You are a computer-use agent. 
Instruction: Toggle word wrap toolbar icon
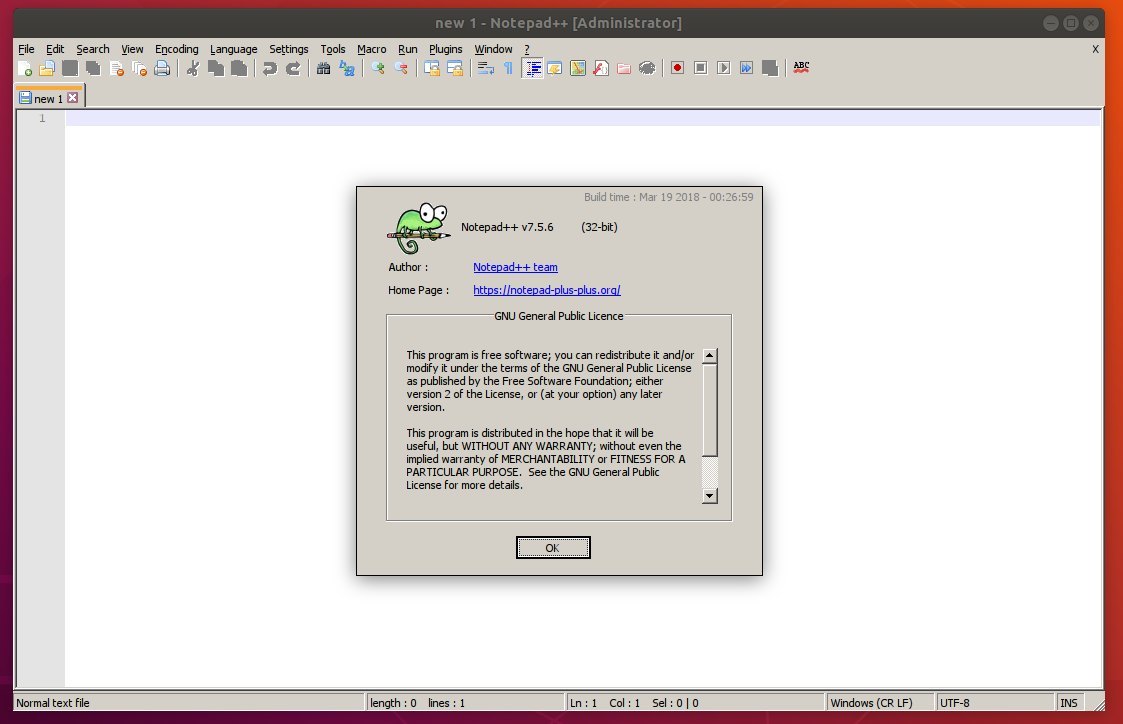[x=486, y=68]
